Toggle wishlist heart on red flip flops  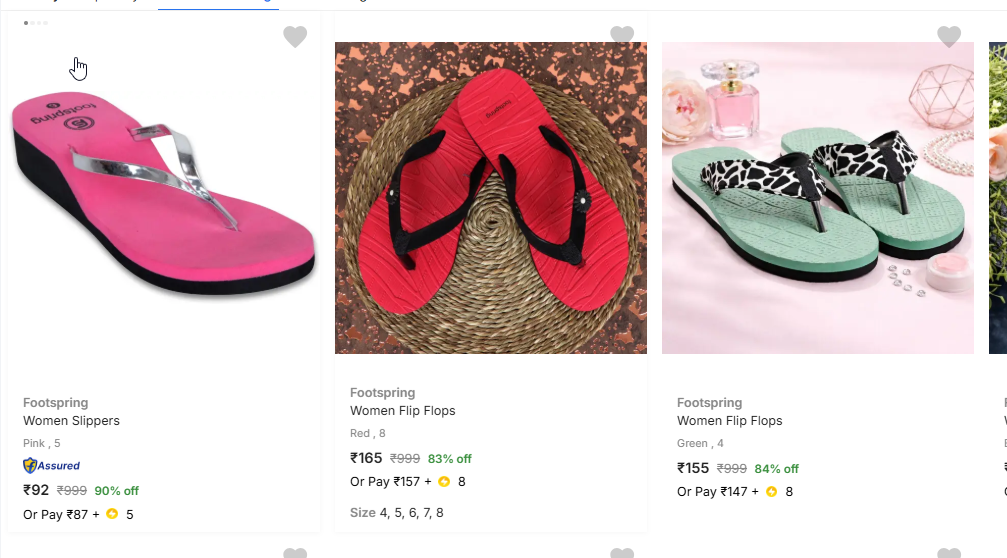[x=622, y=35]
